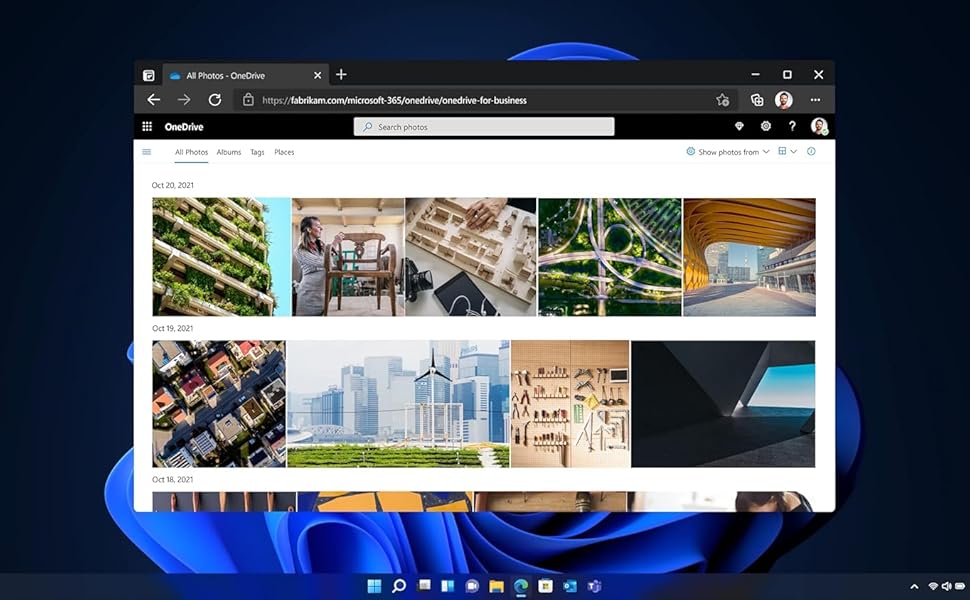
Task: Open the woman with chair photo thumbnail
Action: click(348, 257)
